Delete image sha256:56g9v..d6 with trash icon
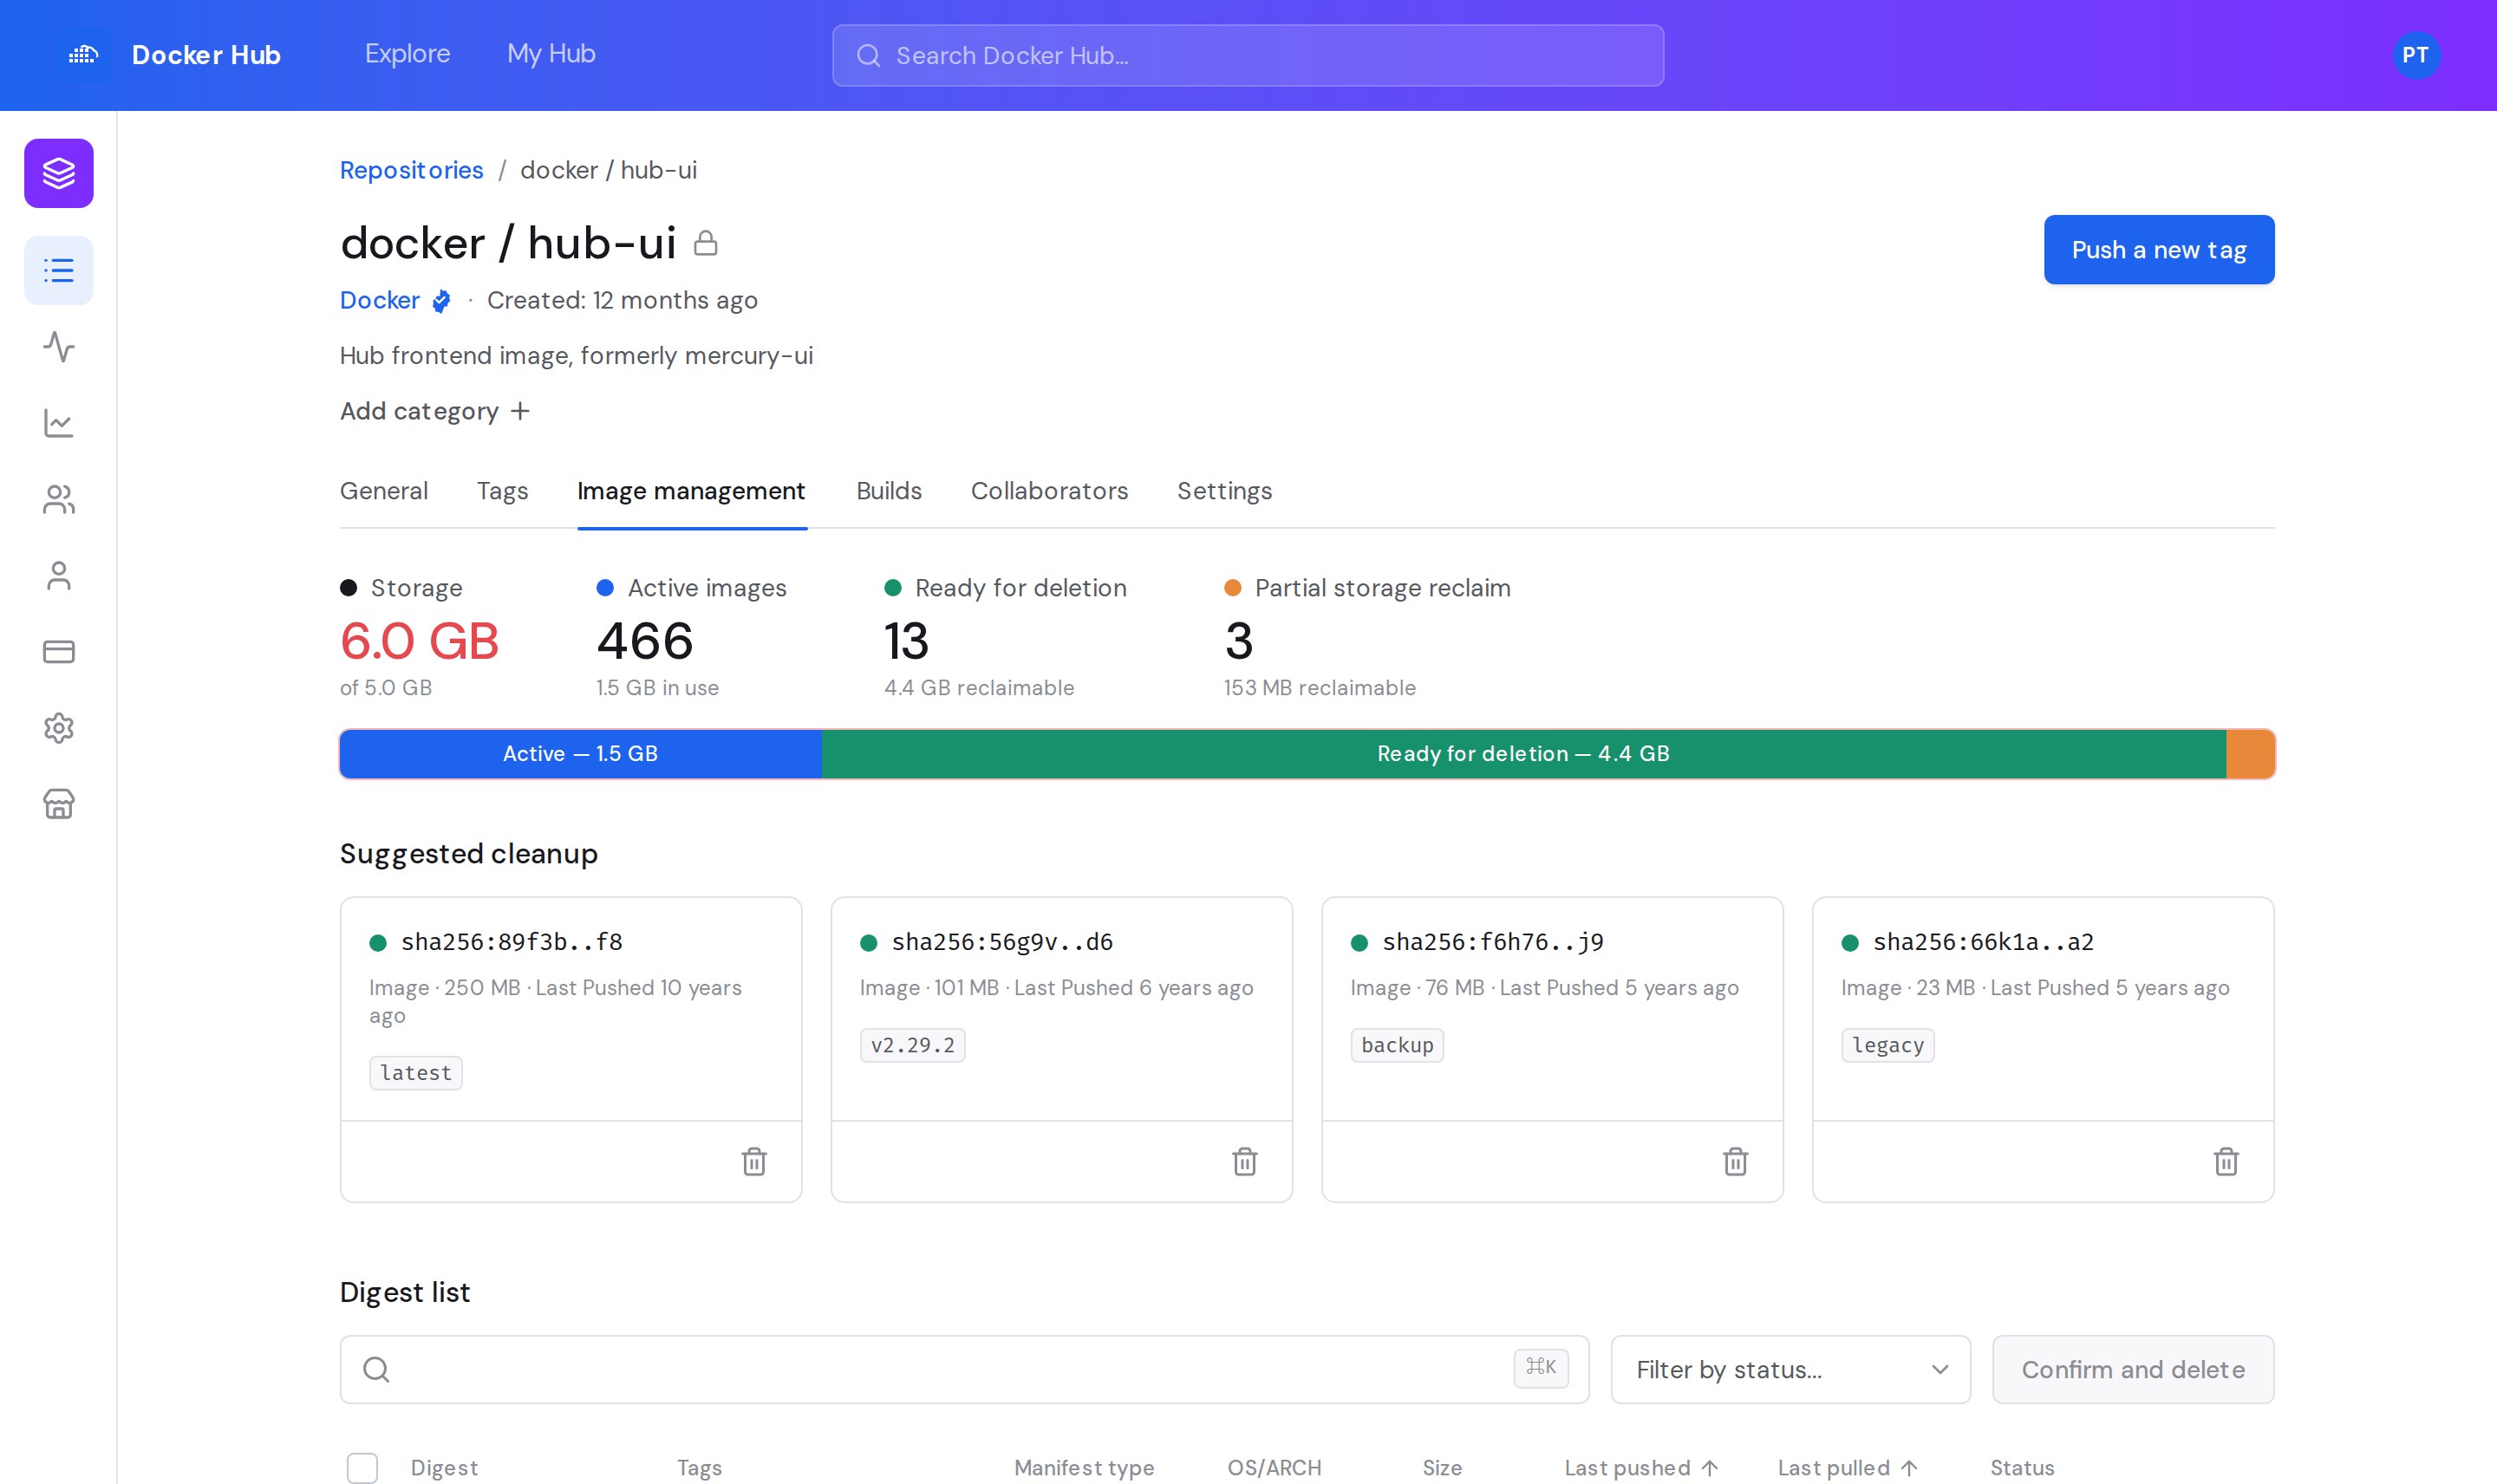This screenshot has height=1484, width=2497. point(1245,1161)
